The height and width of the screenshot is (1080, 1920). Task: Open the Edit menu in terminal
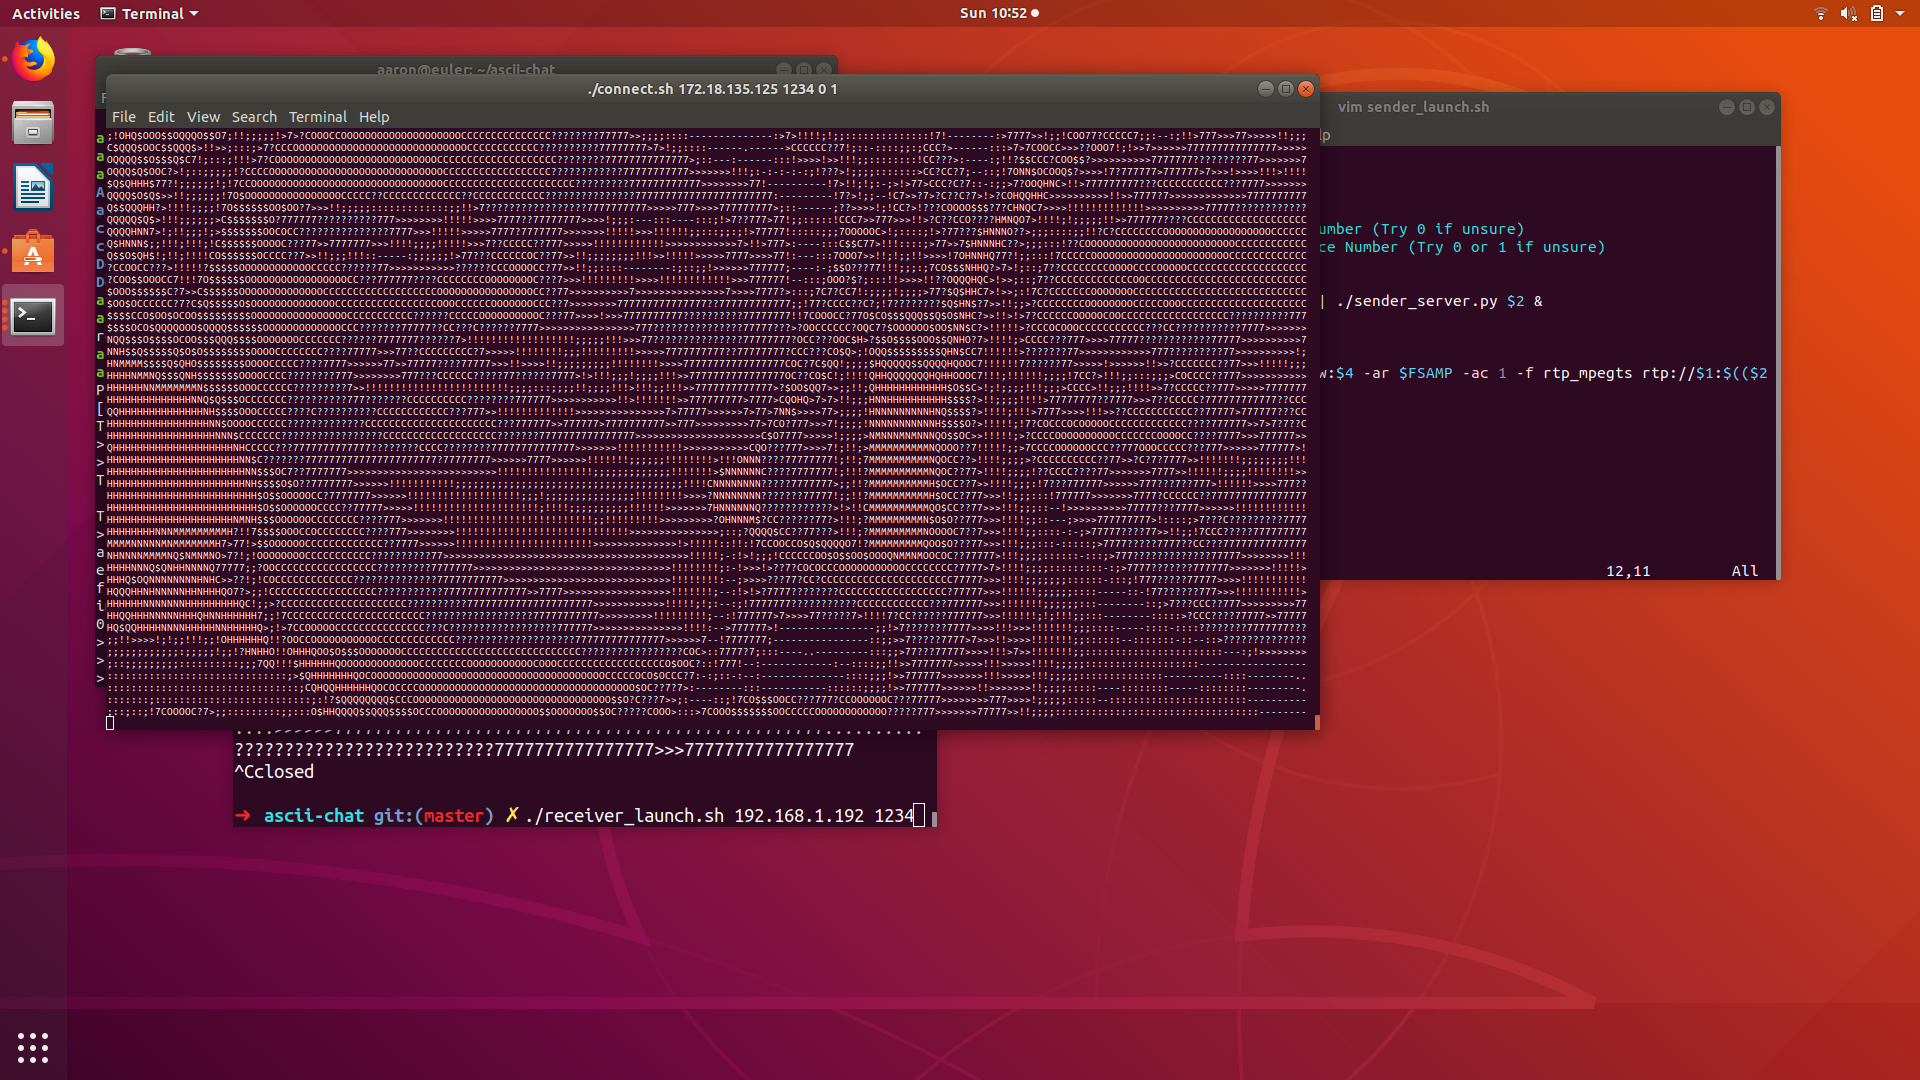(160, 117)
